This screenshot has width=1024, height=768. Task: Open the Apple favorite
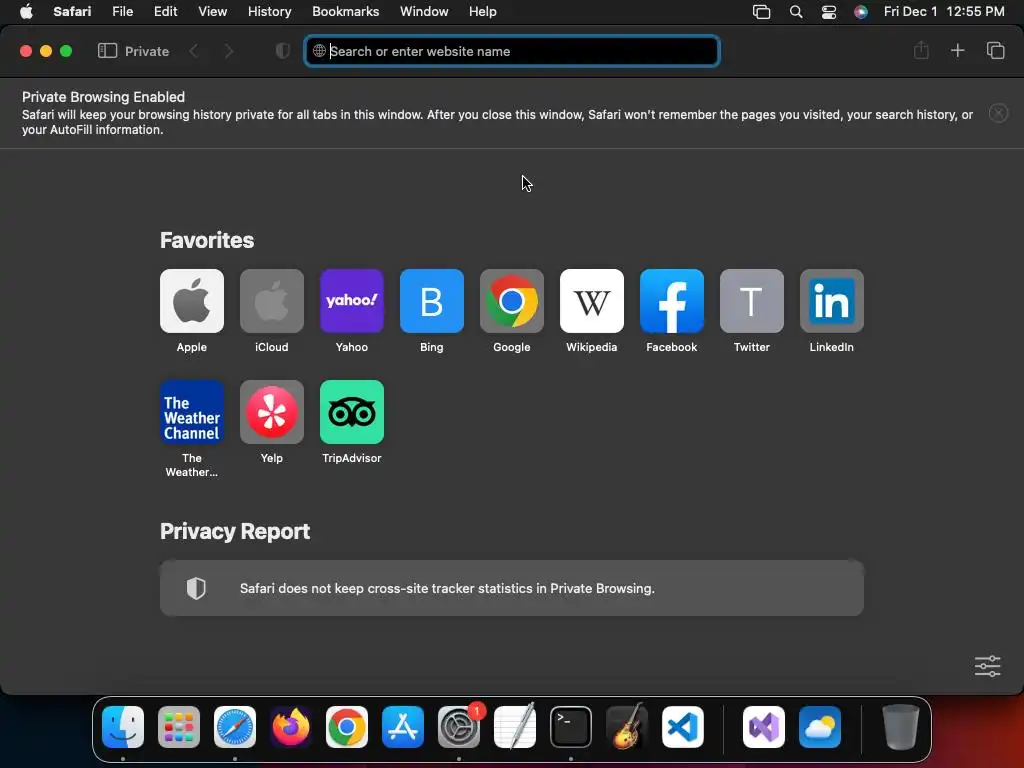[191, 301]
